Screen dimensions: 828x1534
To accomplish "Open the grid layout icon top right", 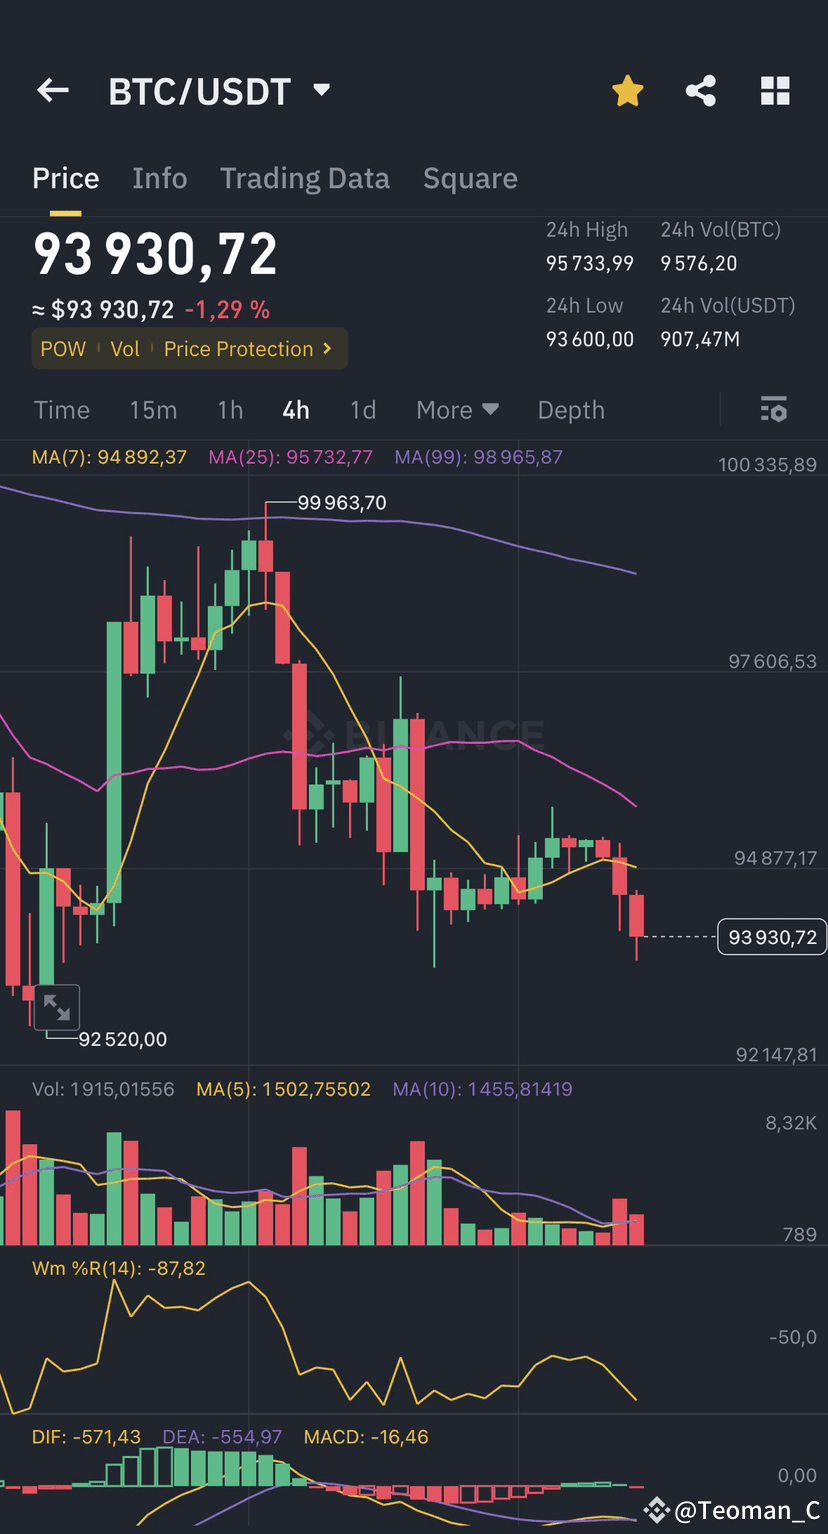I will 775,90.
